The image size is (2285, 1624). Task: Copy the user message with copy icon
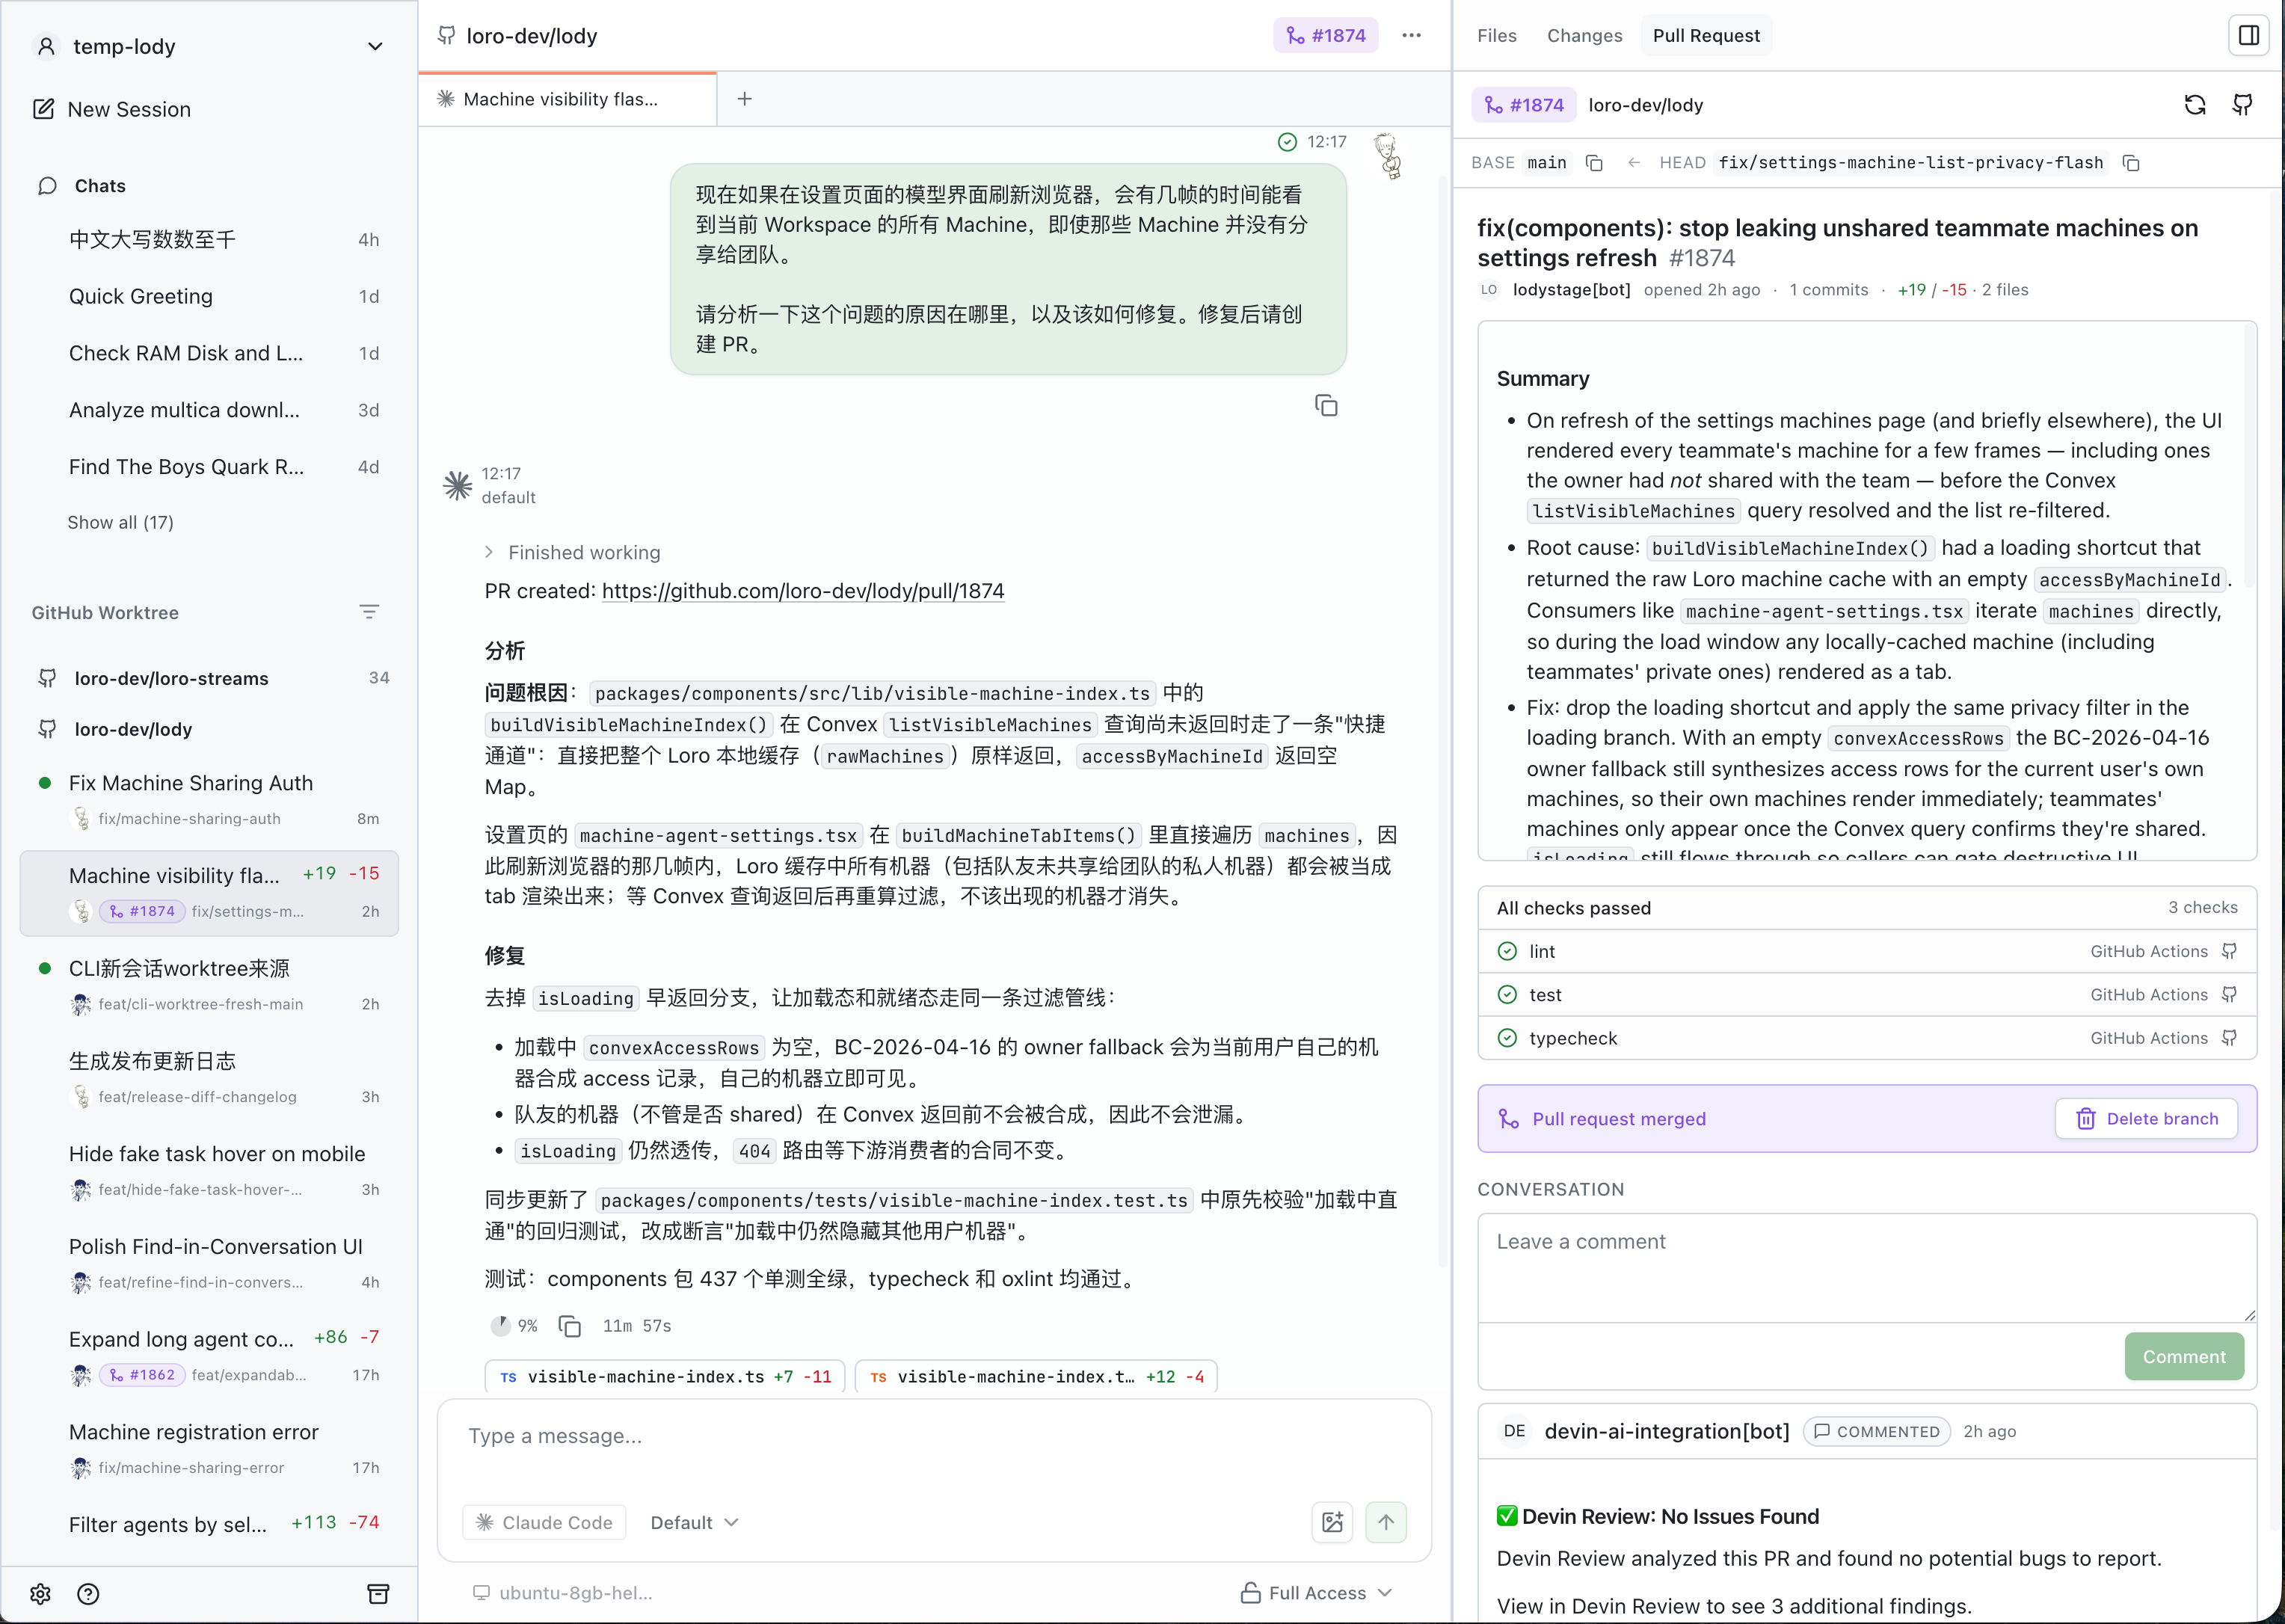pyautogui.click(x=1326, y=405)
